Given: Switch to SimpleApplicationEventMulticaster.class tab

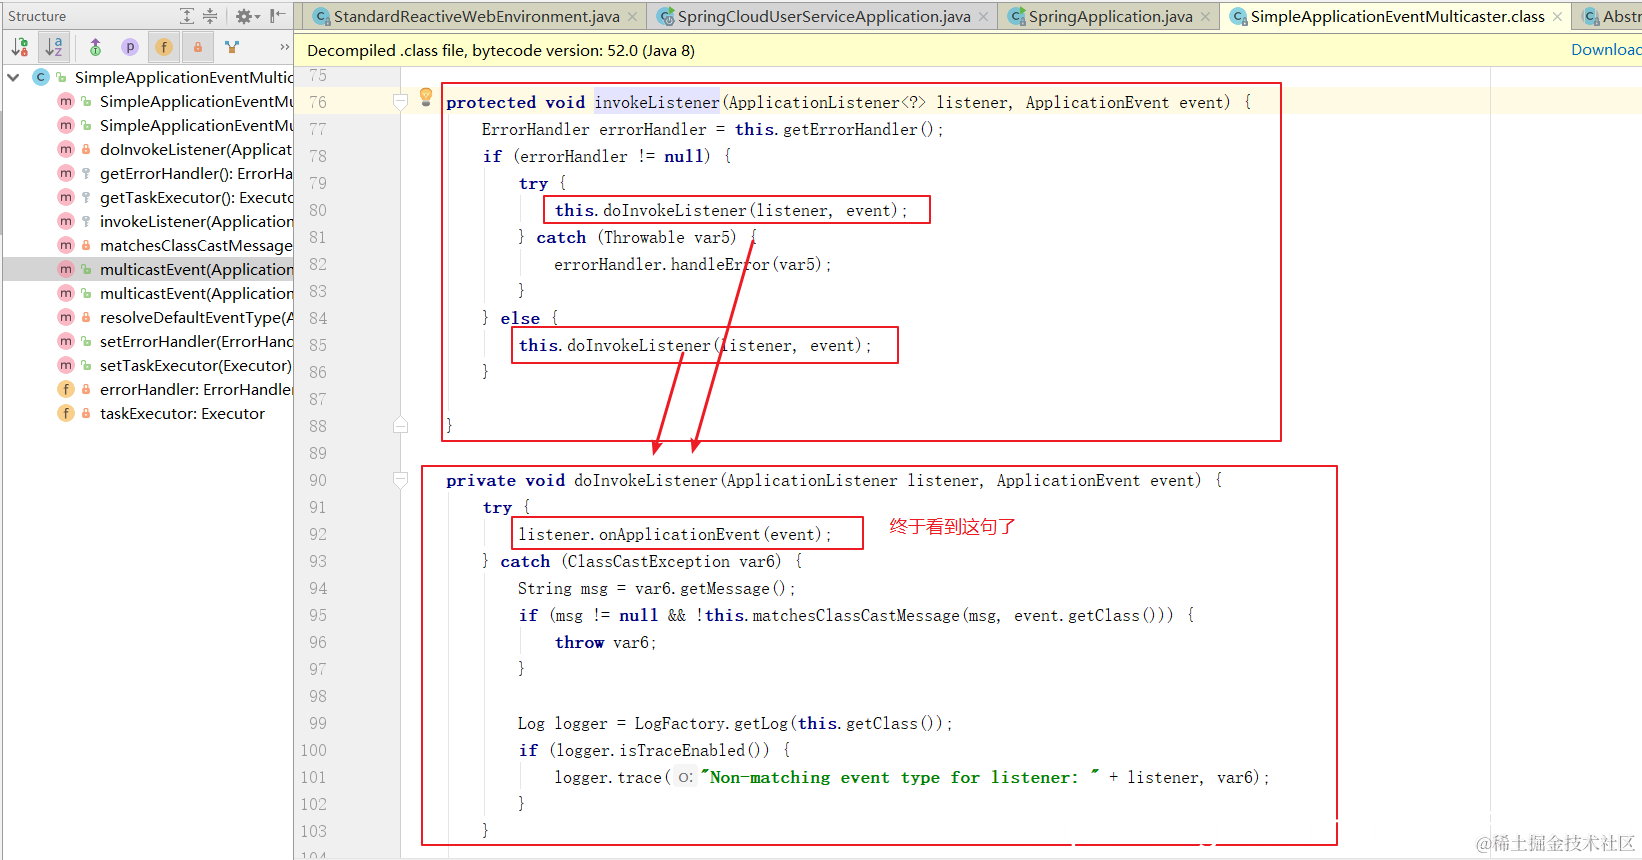Looking at the screenshot, I should pos(1397,16).
